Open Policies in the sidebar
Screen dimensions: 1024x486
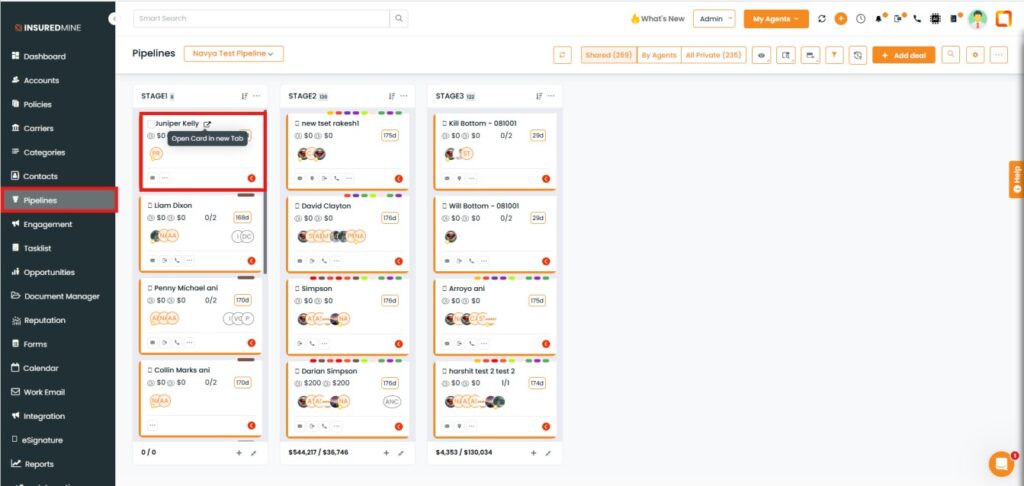[38, 104]
